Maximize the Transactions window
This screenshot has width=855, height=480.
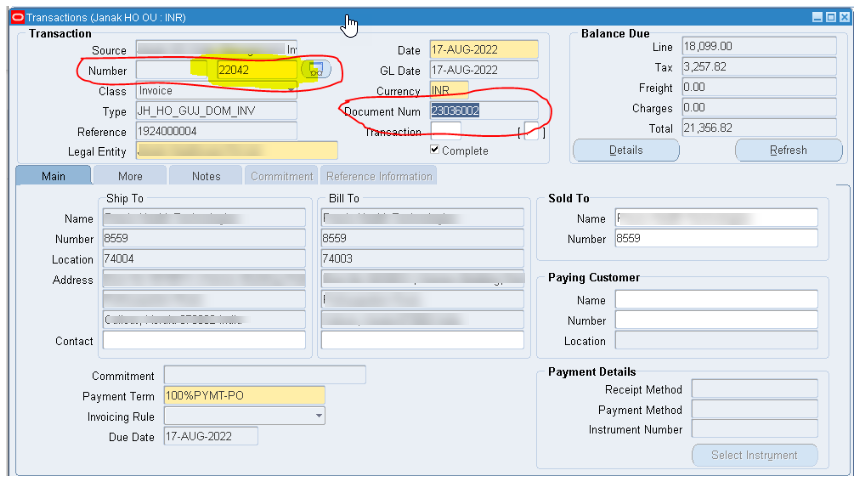point(831,17)
